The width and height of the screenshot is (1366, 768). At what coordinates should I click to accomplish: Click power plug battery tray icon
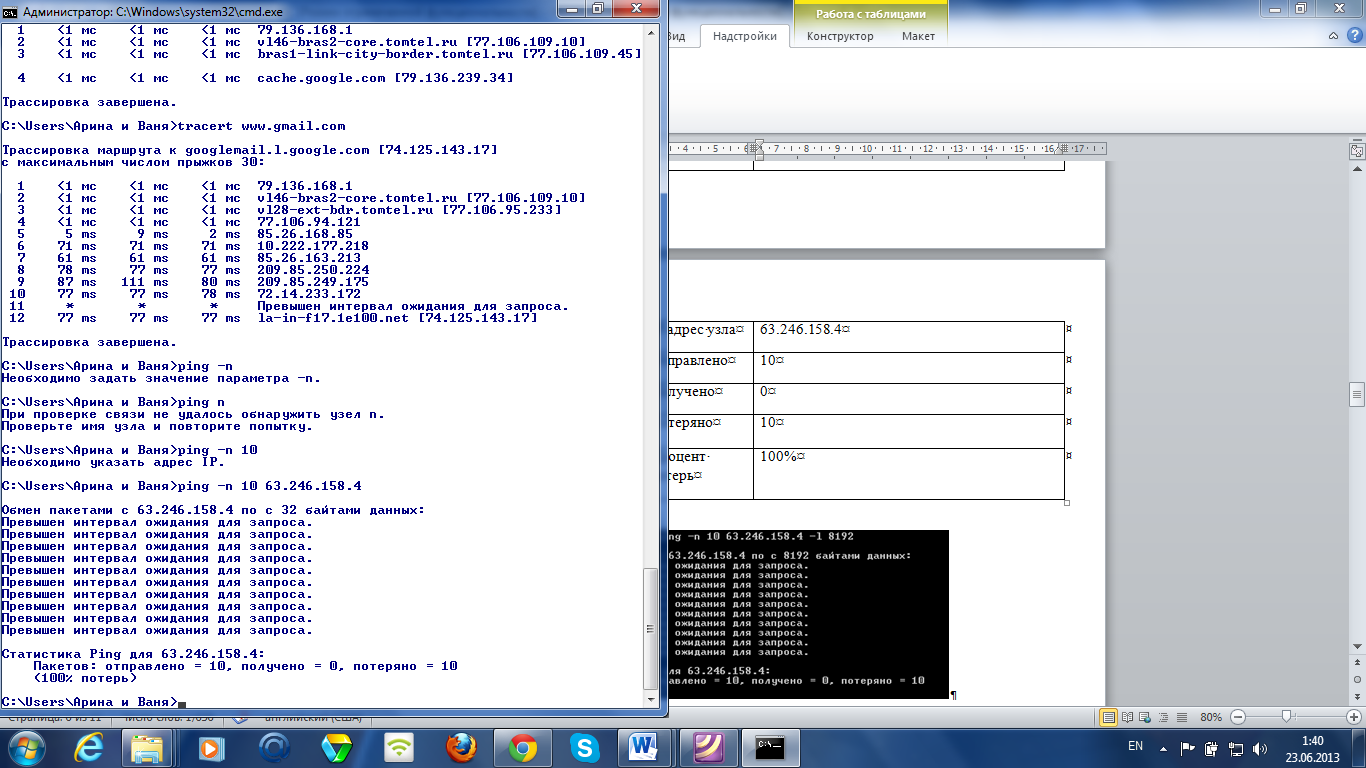pos(1212,747)
